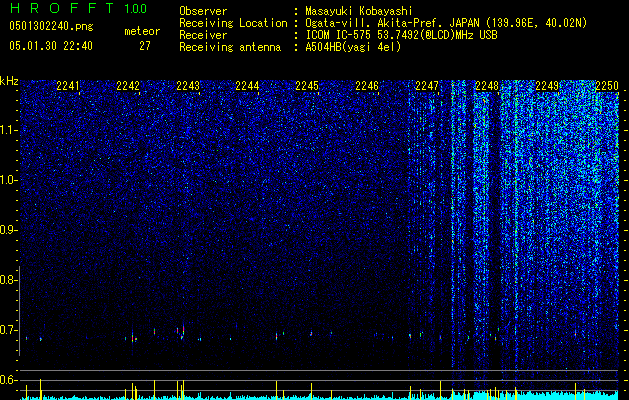Screen dimensions: 629x400
Task: Click the 2249 time marker
Action: 547,86
